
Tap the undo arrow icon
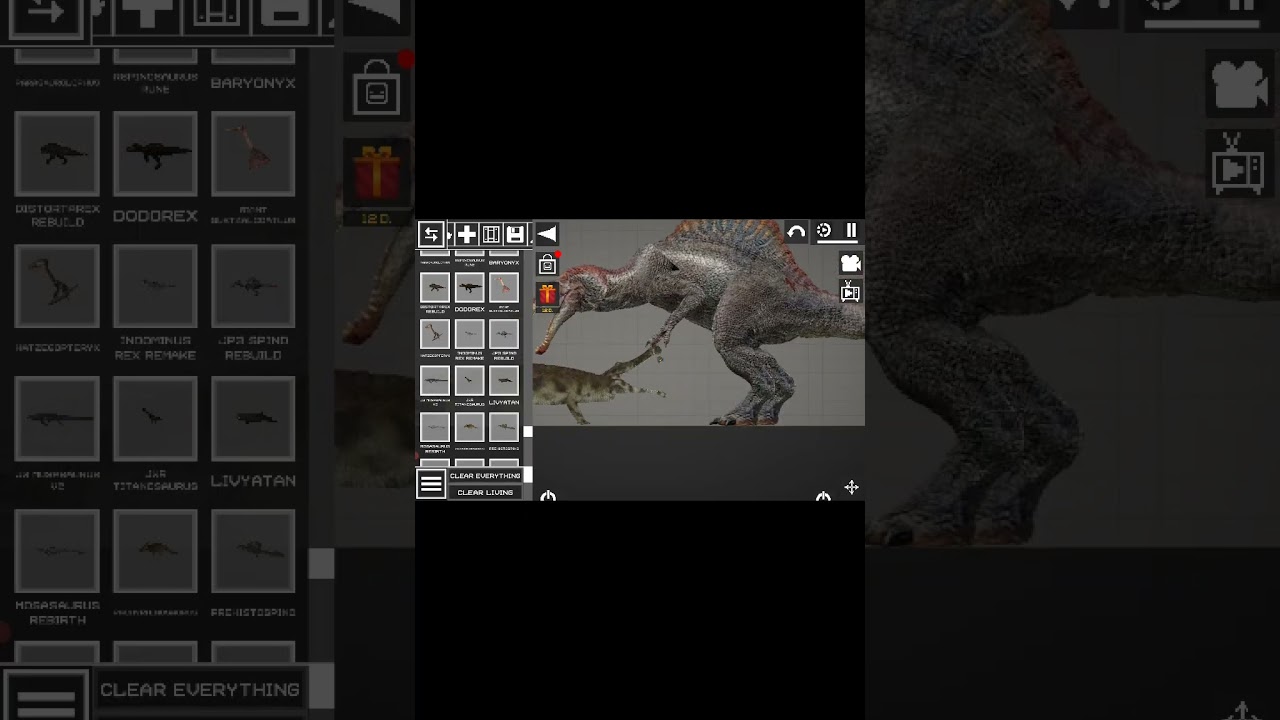coord(796,232)
